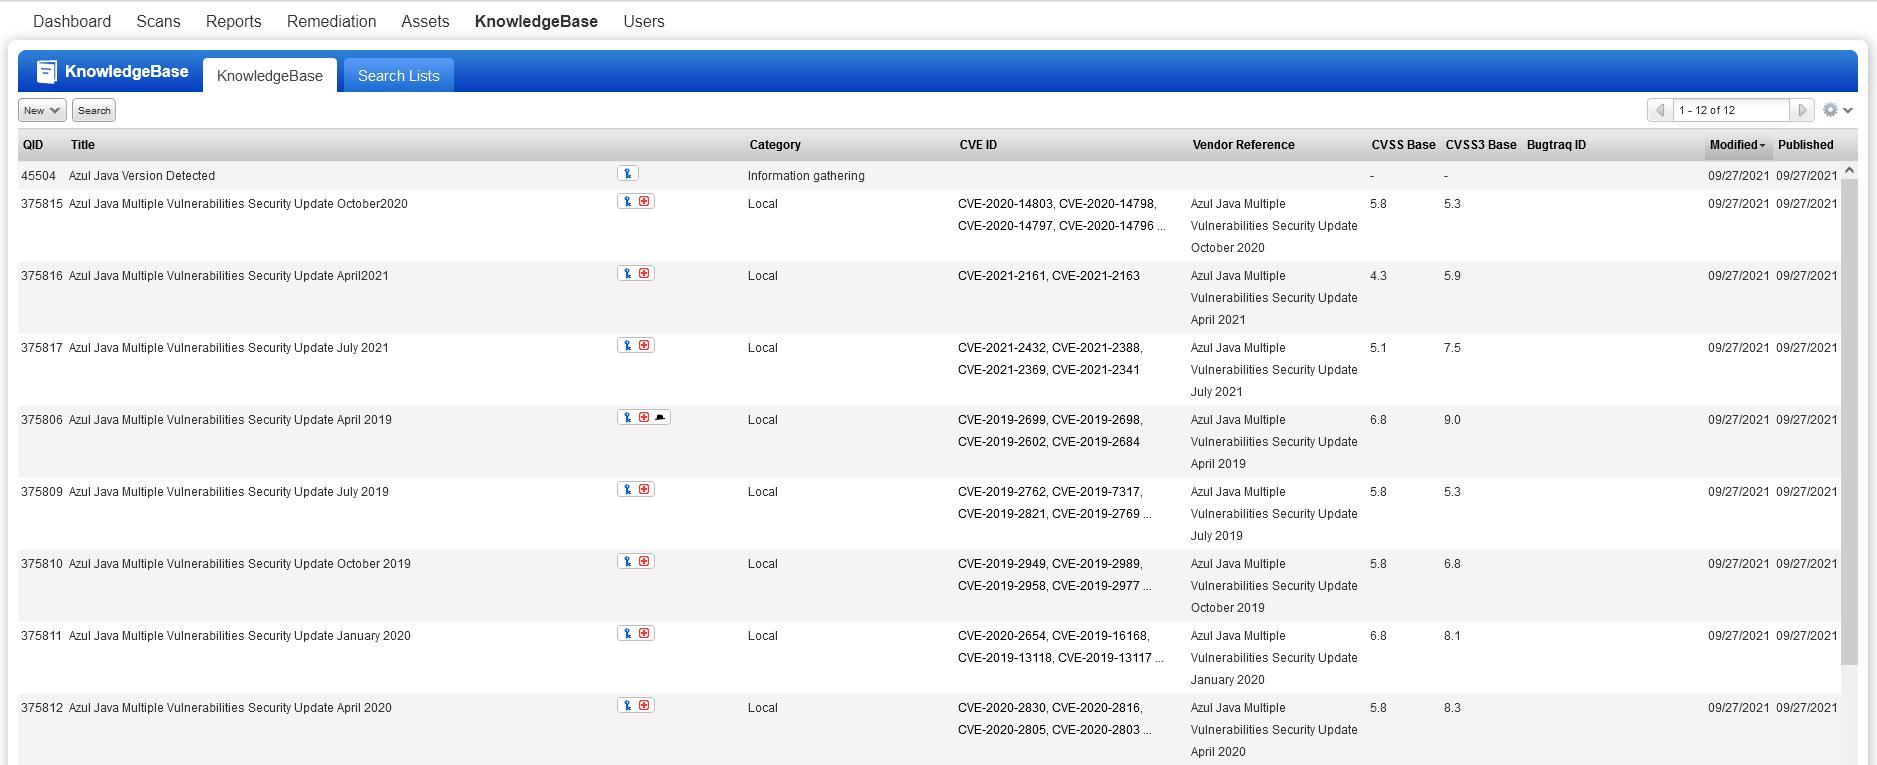This screenshot has height=765, width=1877.
Task: Open the Remediation menu item
Action: pyautogui.click(x=332, y=21)
